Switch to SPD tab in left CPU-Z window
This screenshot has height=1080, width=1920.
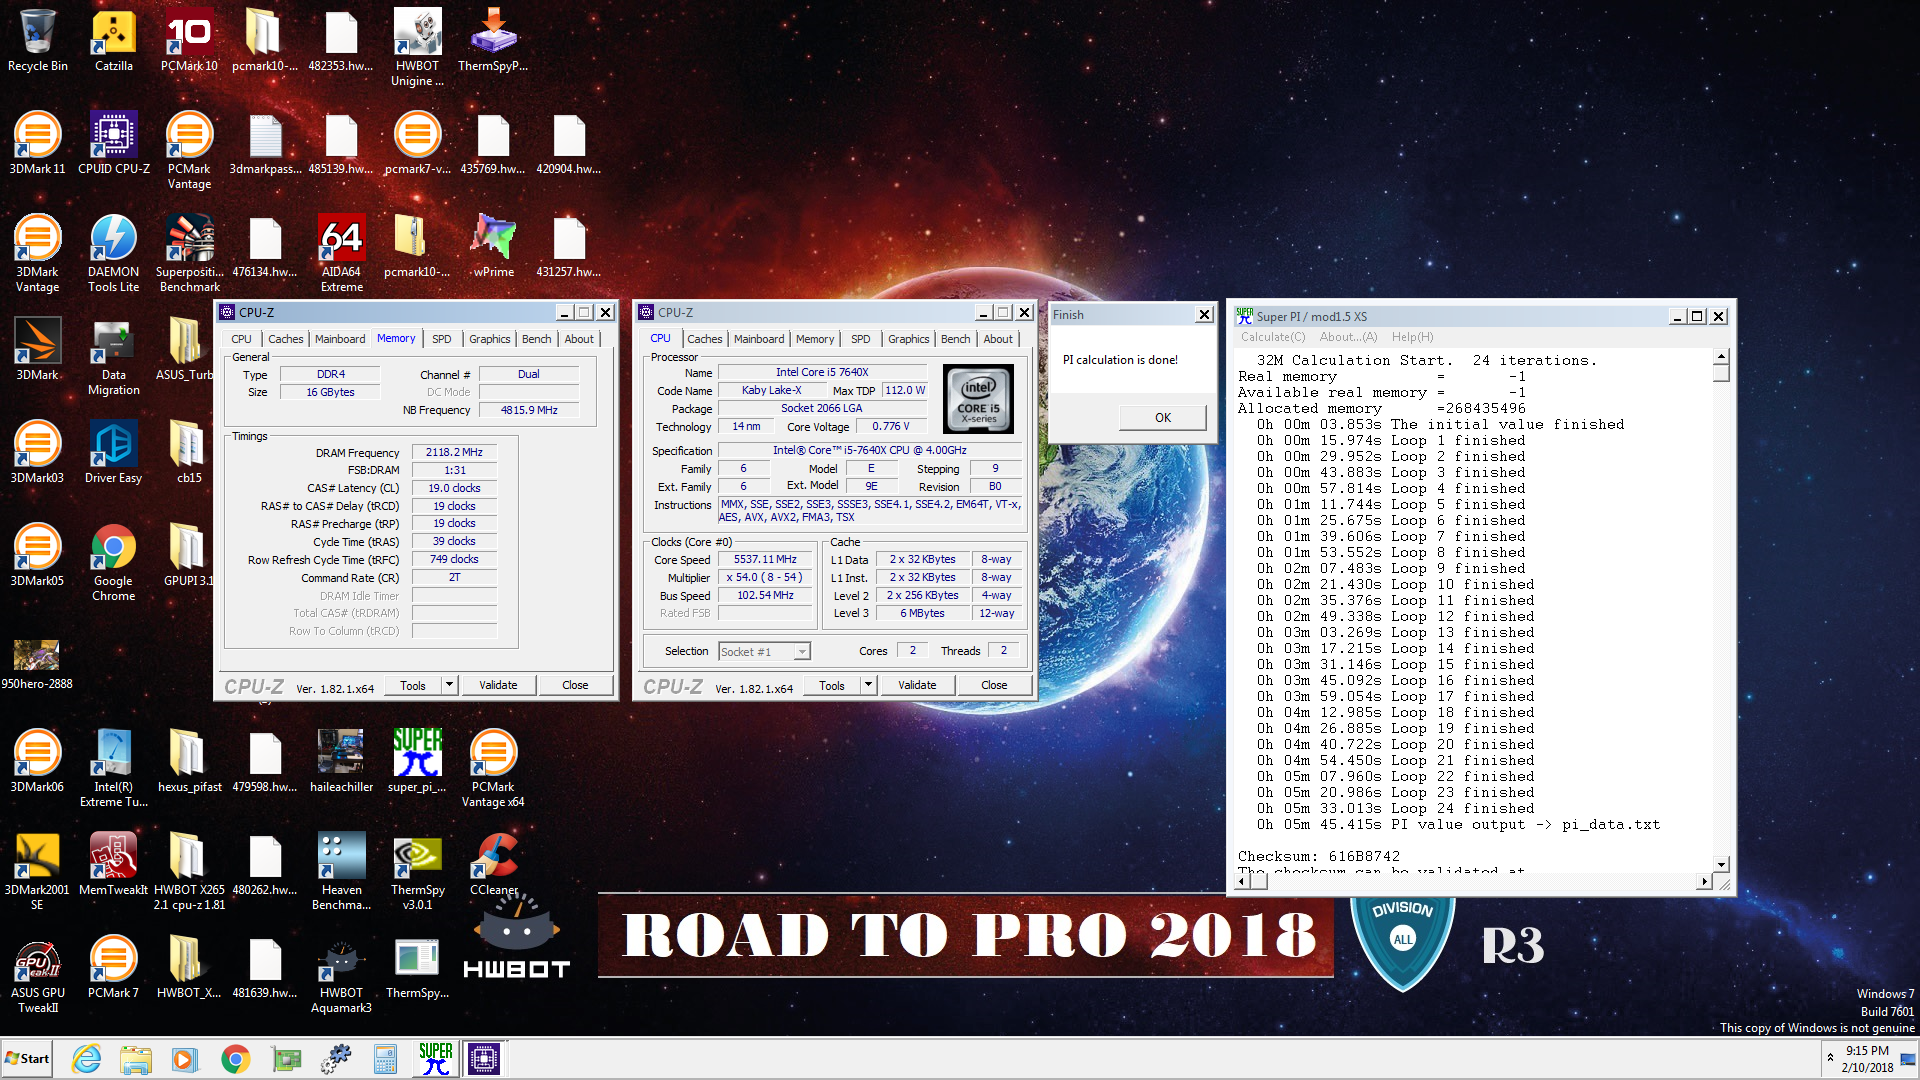pyautogui.click(x=441, y=339)
